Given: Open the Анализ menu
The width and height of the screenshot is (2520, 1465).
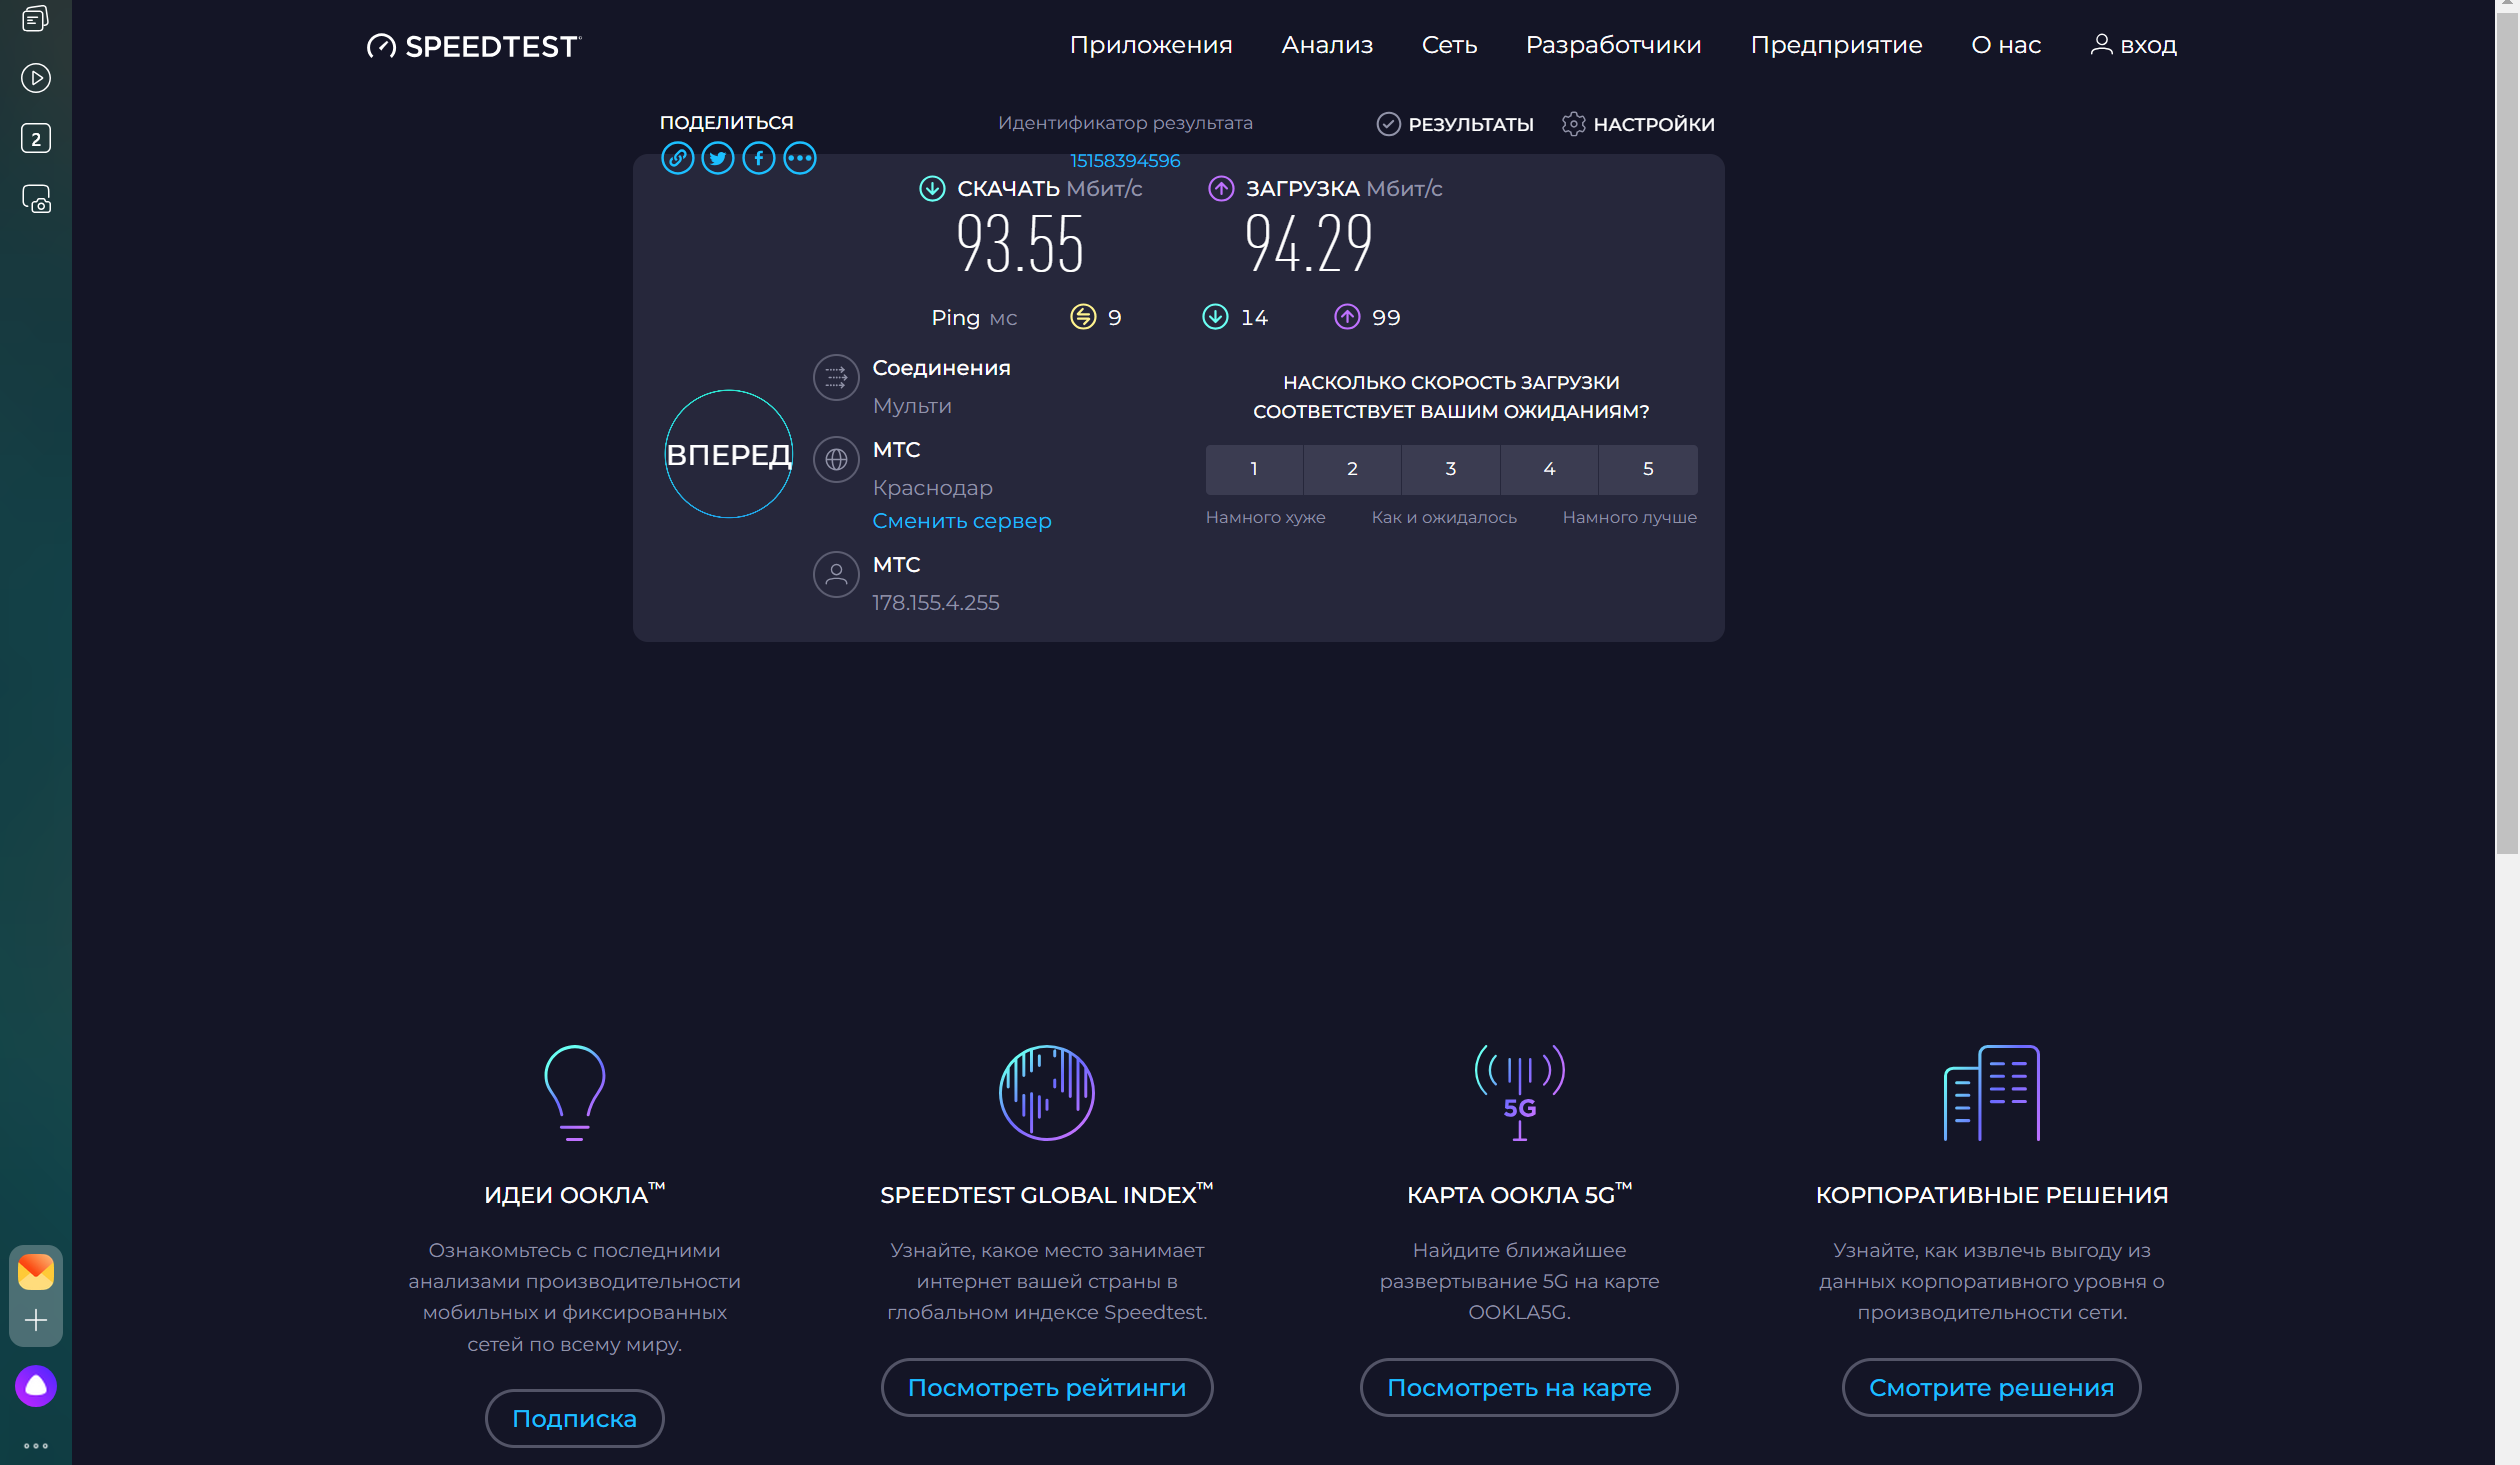Looking at the screenshot, I should pyautogui.click(x=1327, y=45).
